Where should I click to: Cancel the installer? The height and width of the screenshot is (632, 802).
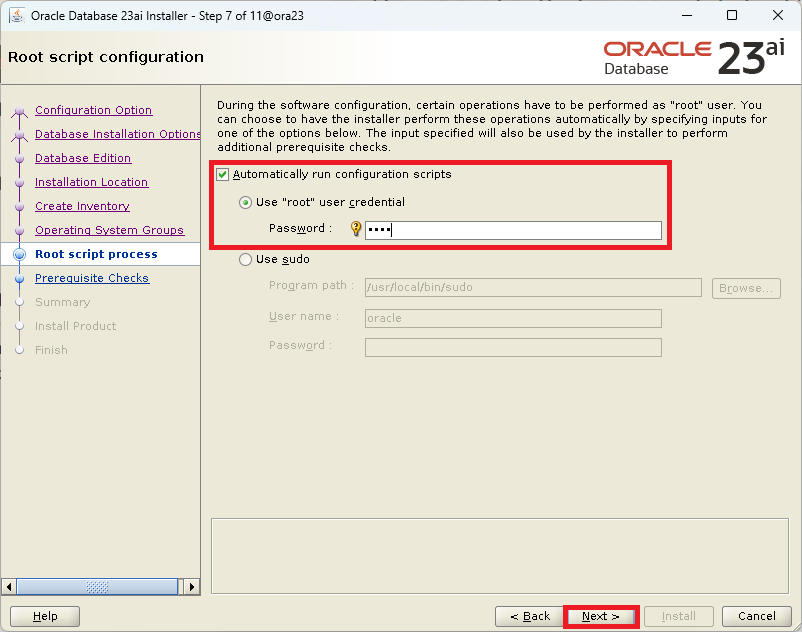coord(756,616)
